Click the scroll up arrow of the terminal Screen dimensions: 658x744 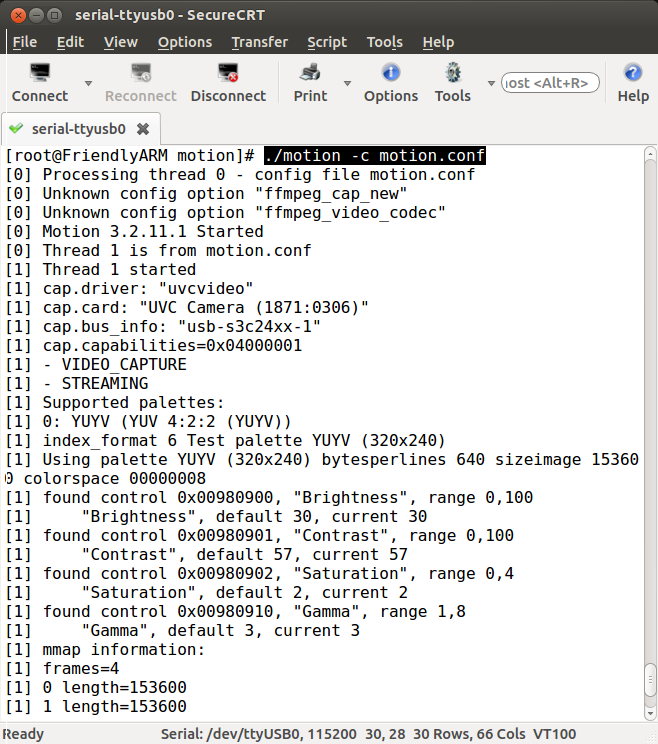[650, 154]
